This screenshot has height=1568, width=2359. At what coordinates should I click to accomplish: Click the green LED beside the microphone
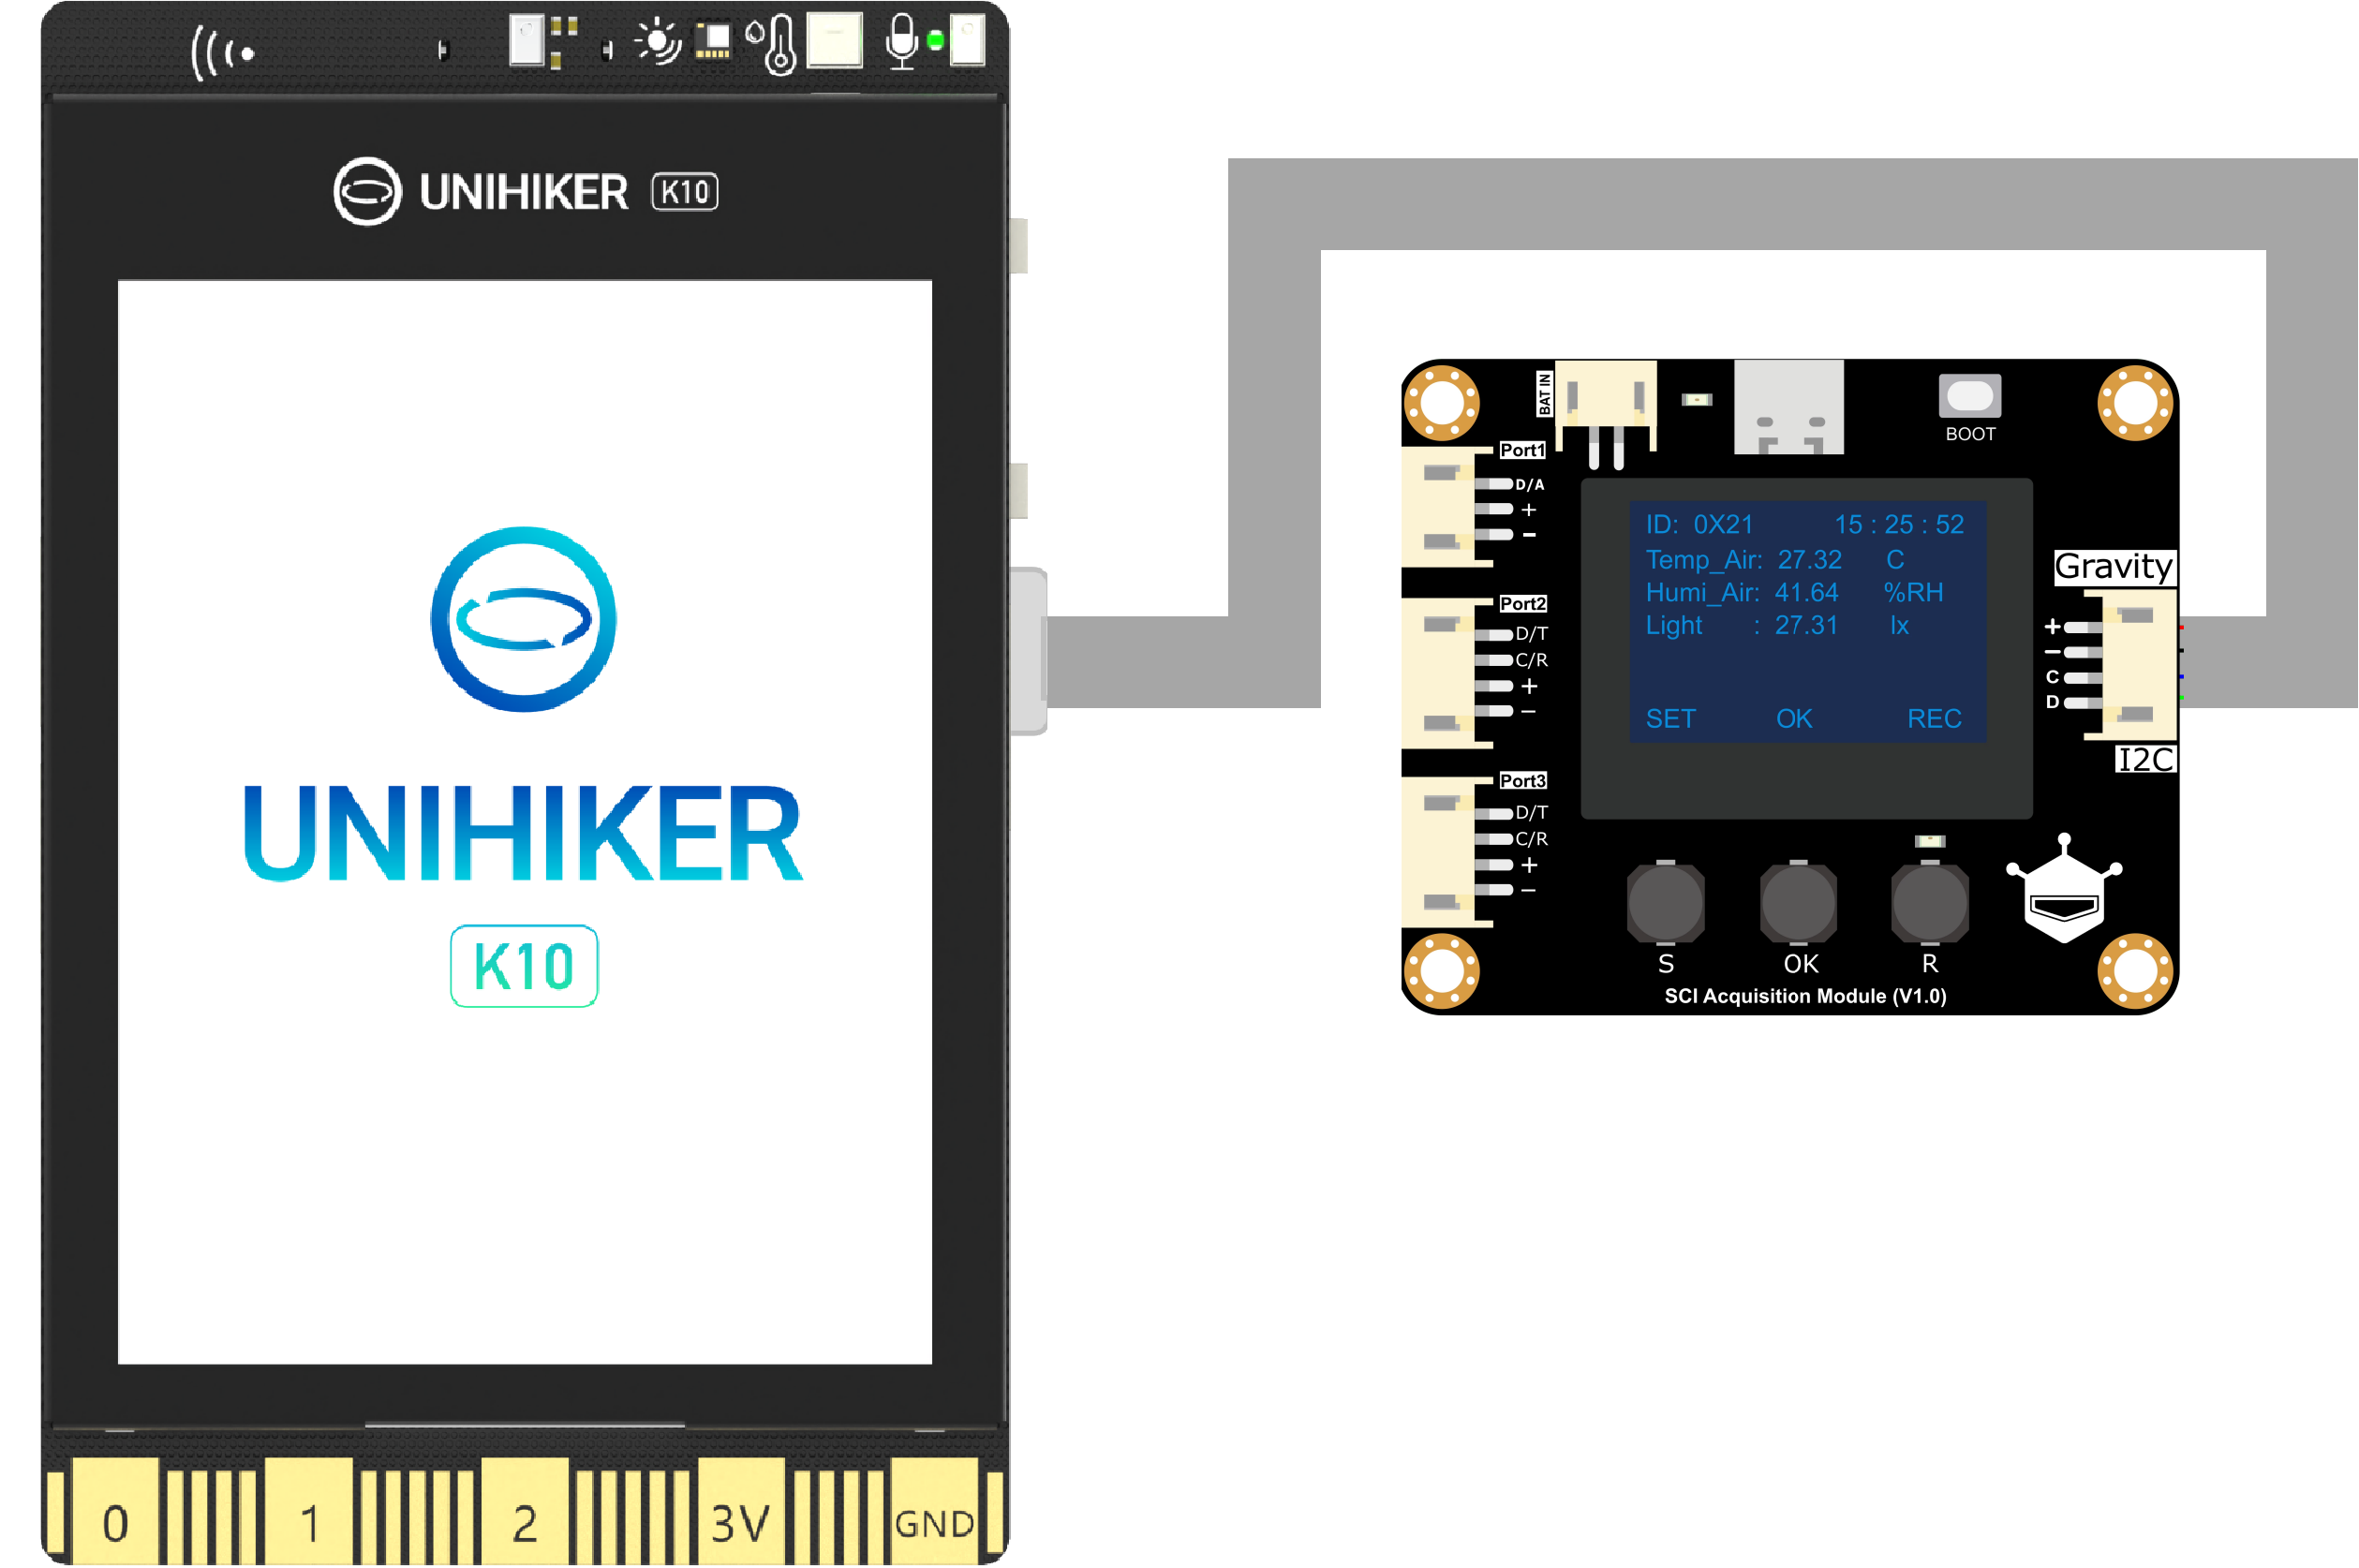935,41
